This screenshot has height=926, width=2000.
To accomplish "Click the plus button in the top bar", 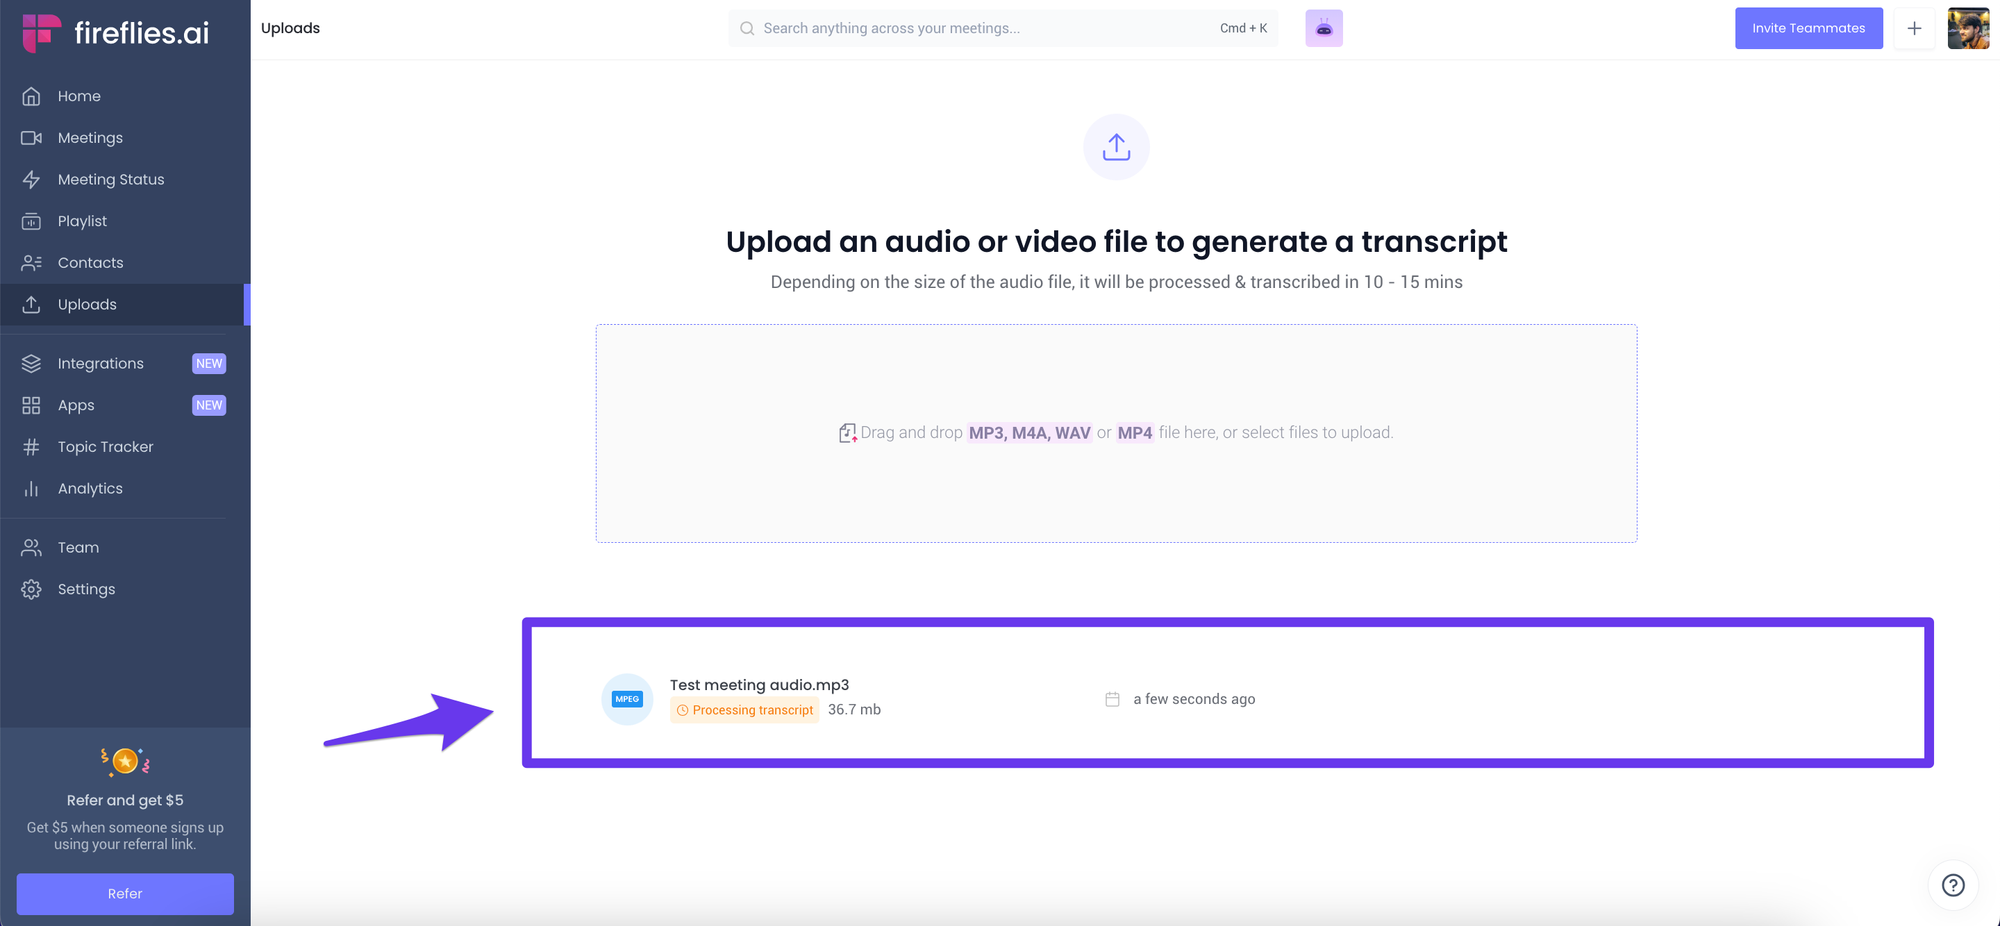I will click(1913, 28).
